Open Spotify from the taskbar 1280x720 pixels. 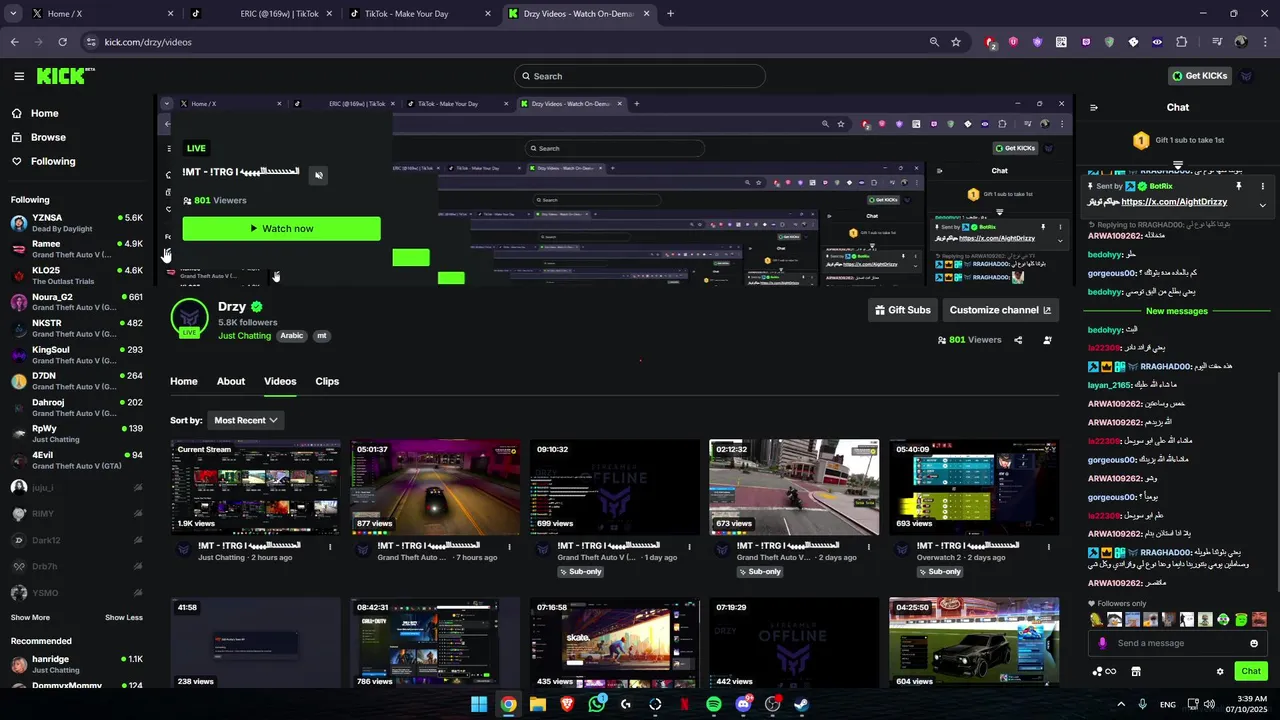tap(714, 704)
